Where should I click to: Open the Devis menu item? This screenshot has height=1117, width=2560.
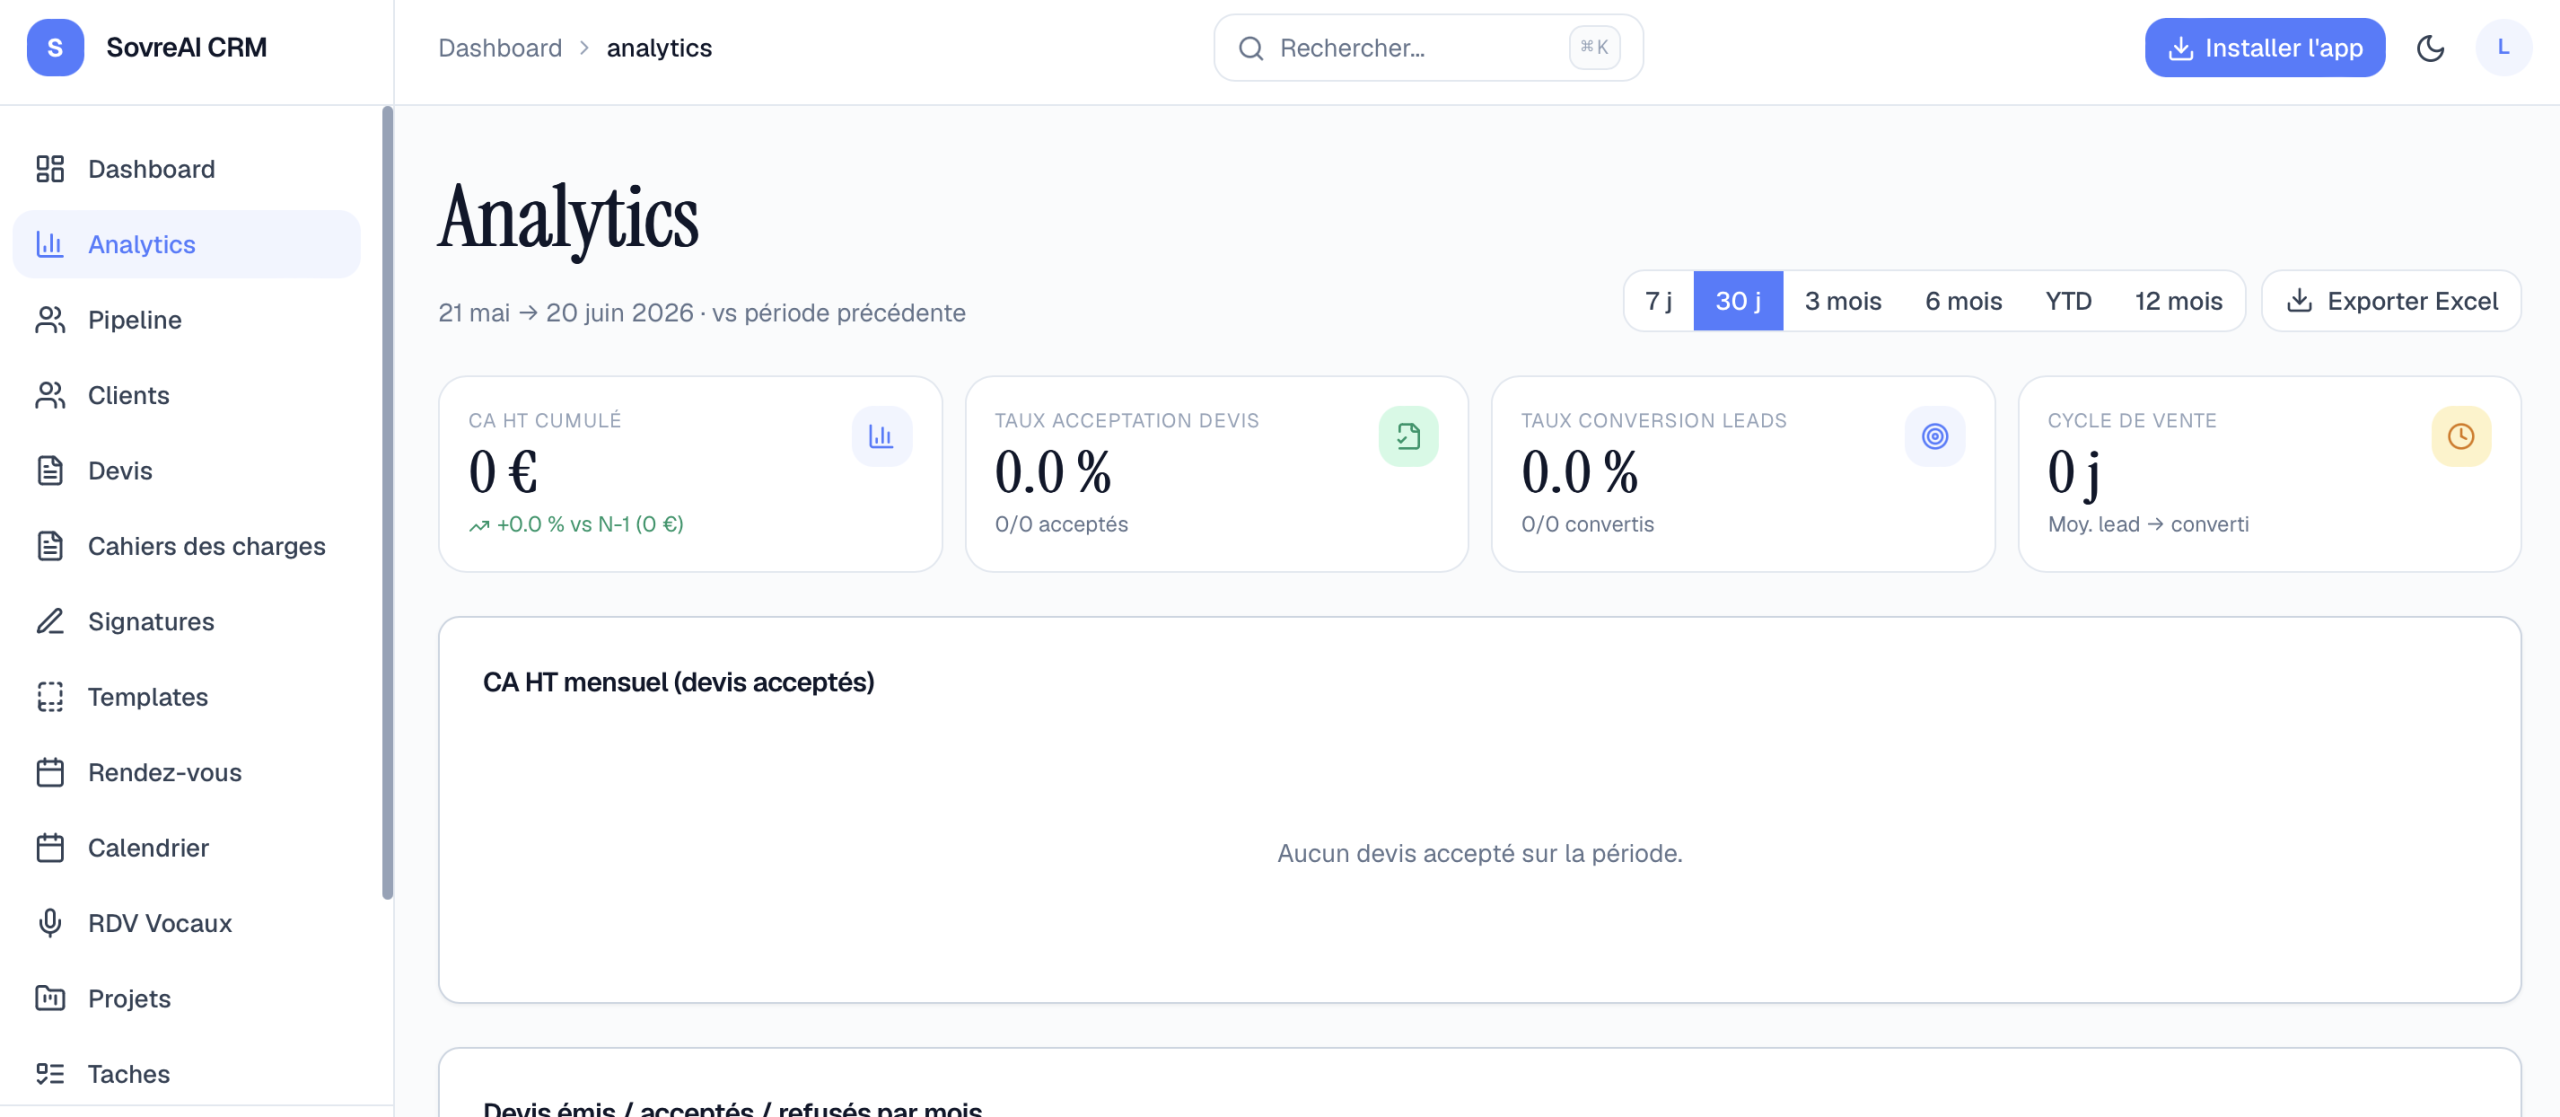click(187, 471)
